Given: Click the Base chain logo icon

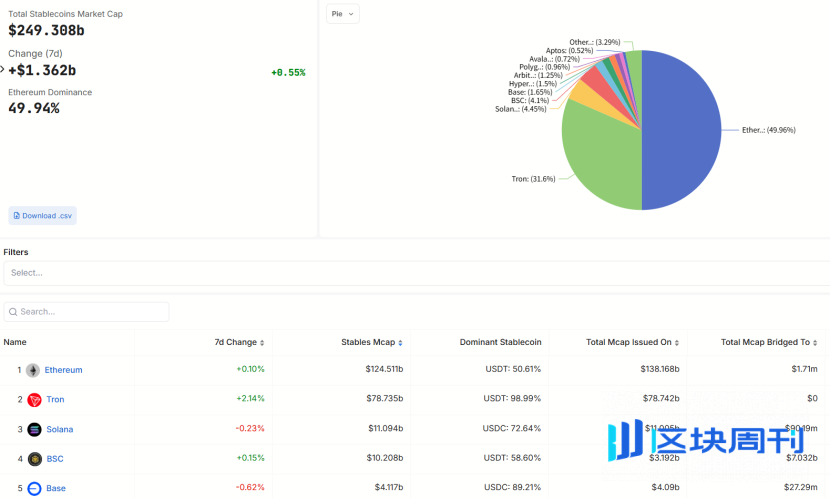Looking at the screenshot, I should tap(34, 488).
